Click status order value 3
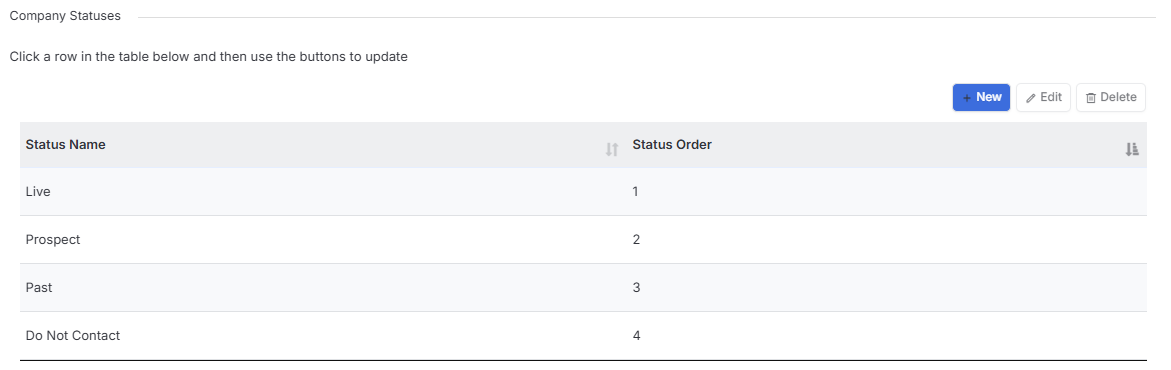1171x370 pixels. [636, 287]
